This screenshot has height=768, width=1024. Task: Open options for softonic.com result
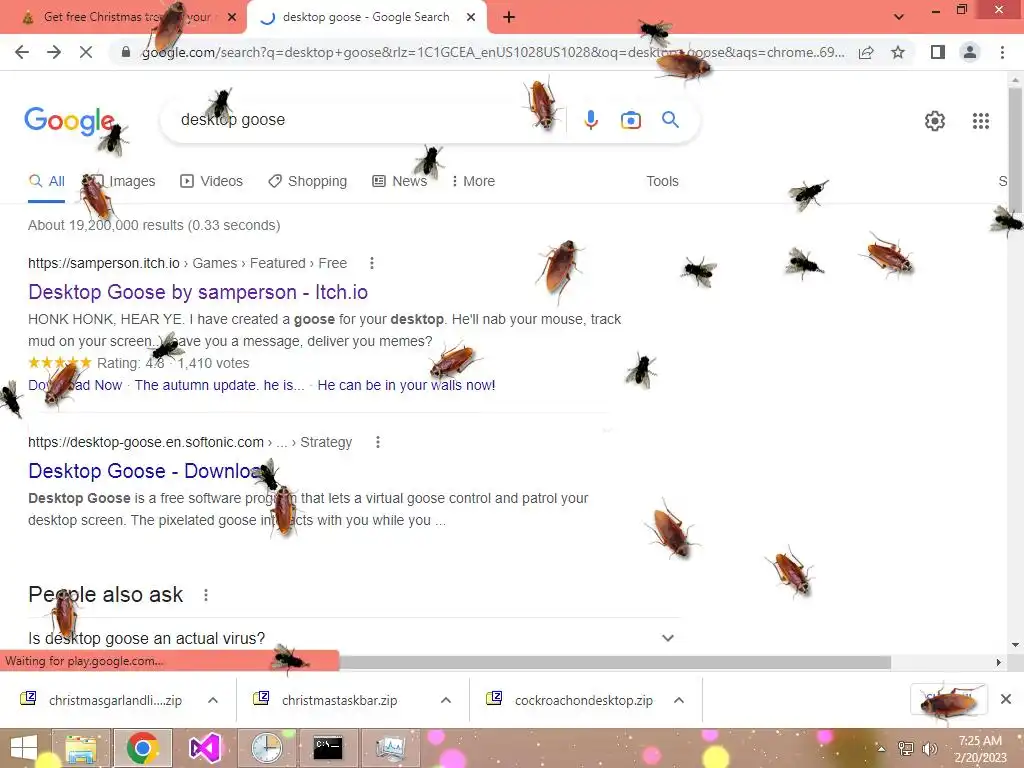coord(377,442)
